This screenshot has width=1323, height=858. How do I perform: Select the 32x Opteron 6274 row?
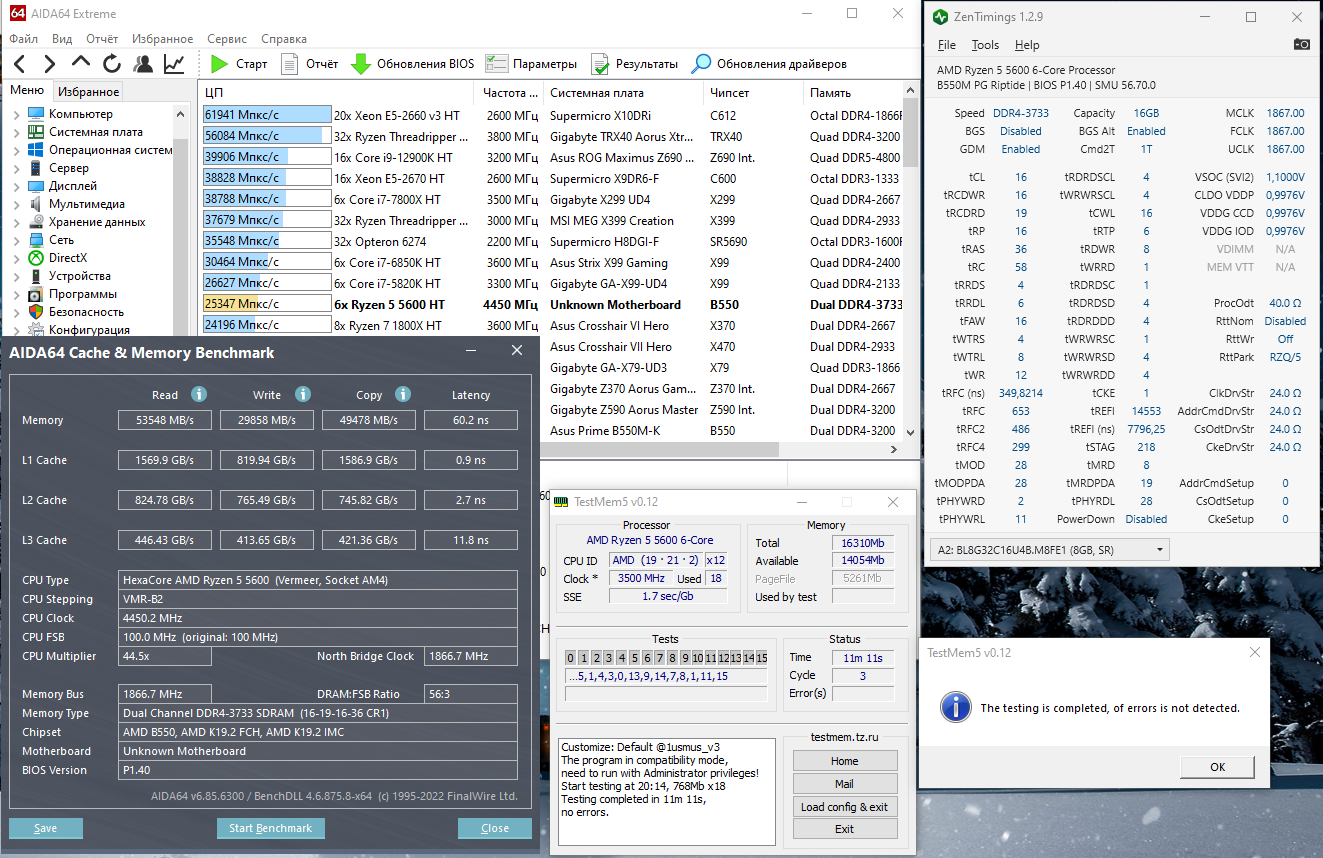552,241
